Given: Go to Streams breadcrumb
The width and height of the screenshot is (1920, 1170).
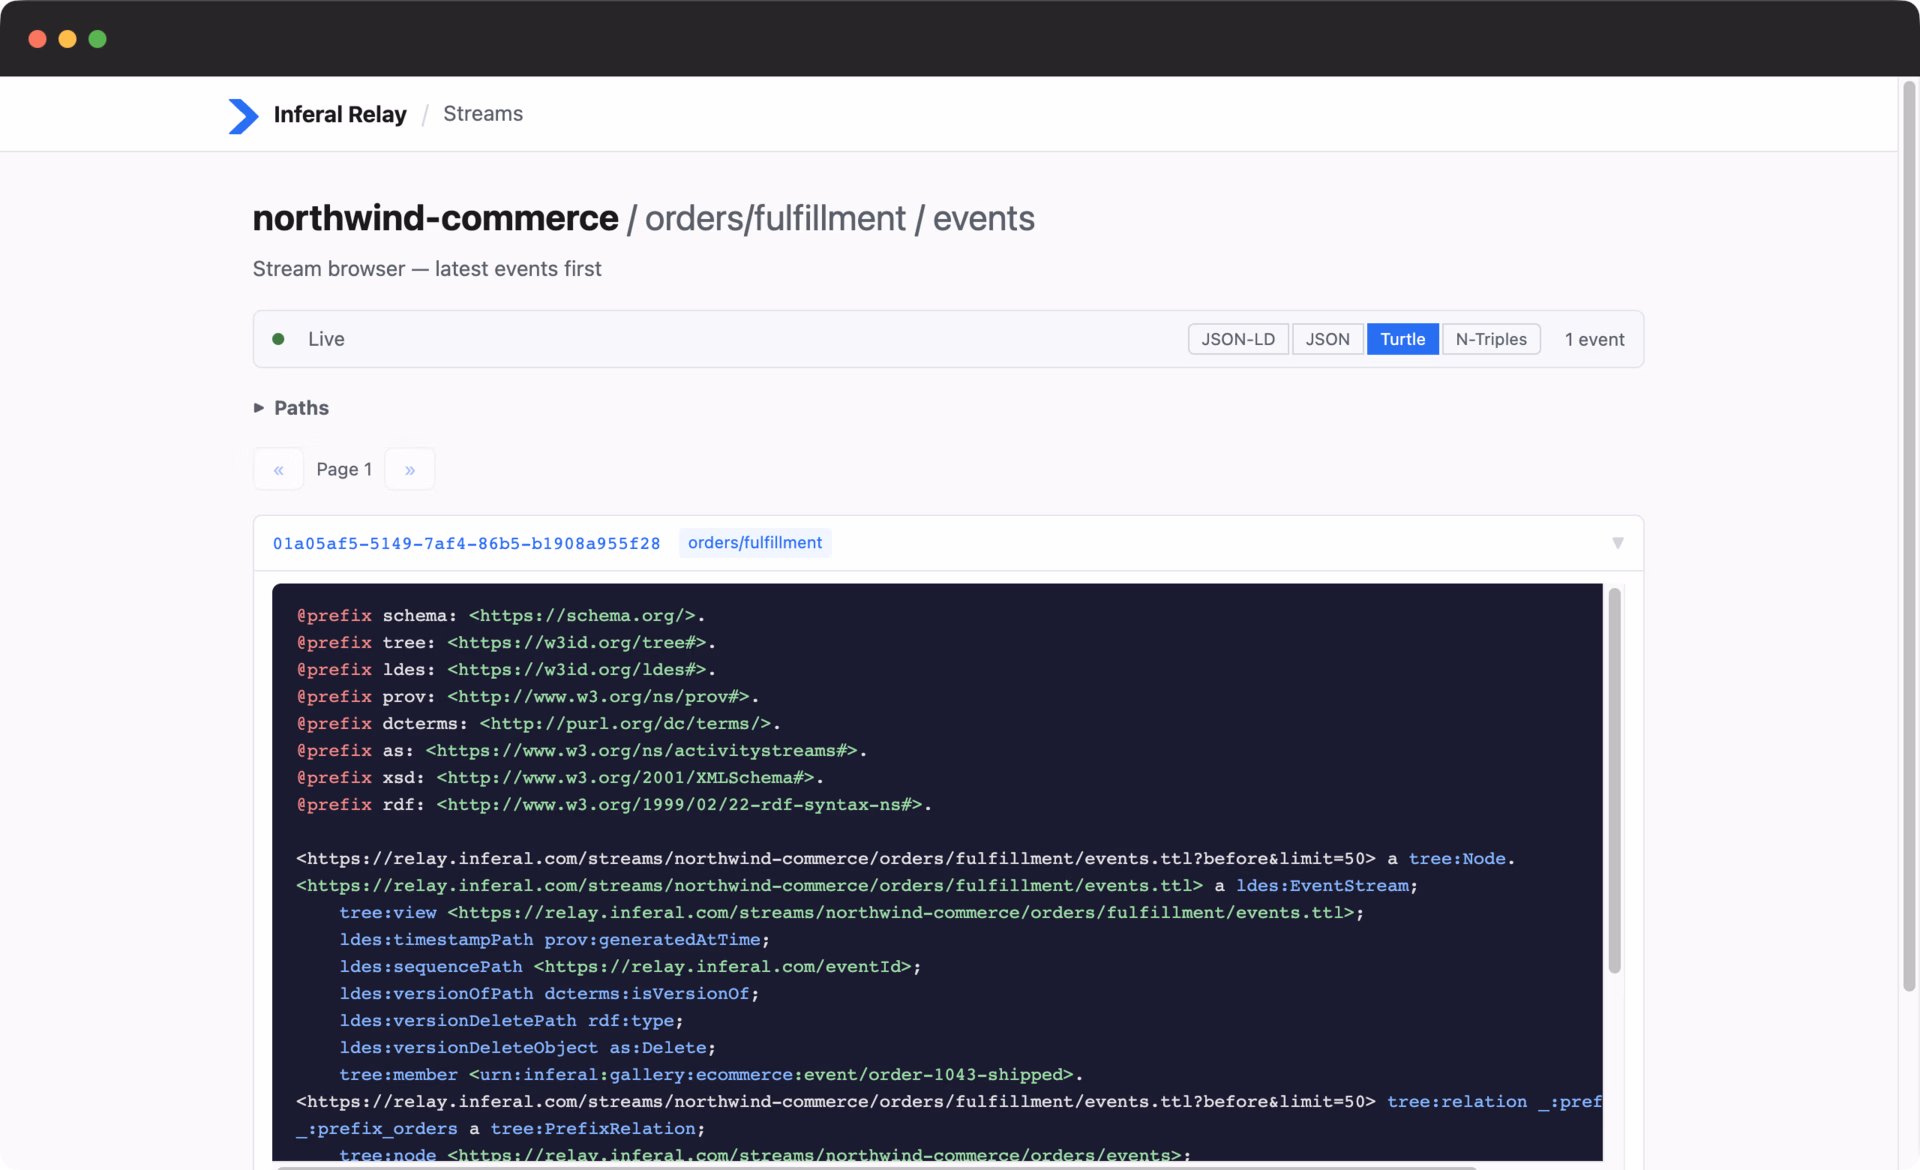Looking at the screenshot, I should (483, 114).
